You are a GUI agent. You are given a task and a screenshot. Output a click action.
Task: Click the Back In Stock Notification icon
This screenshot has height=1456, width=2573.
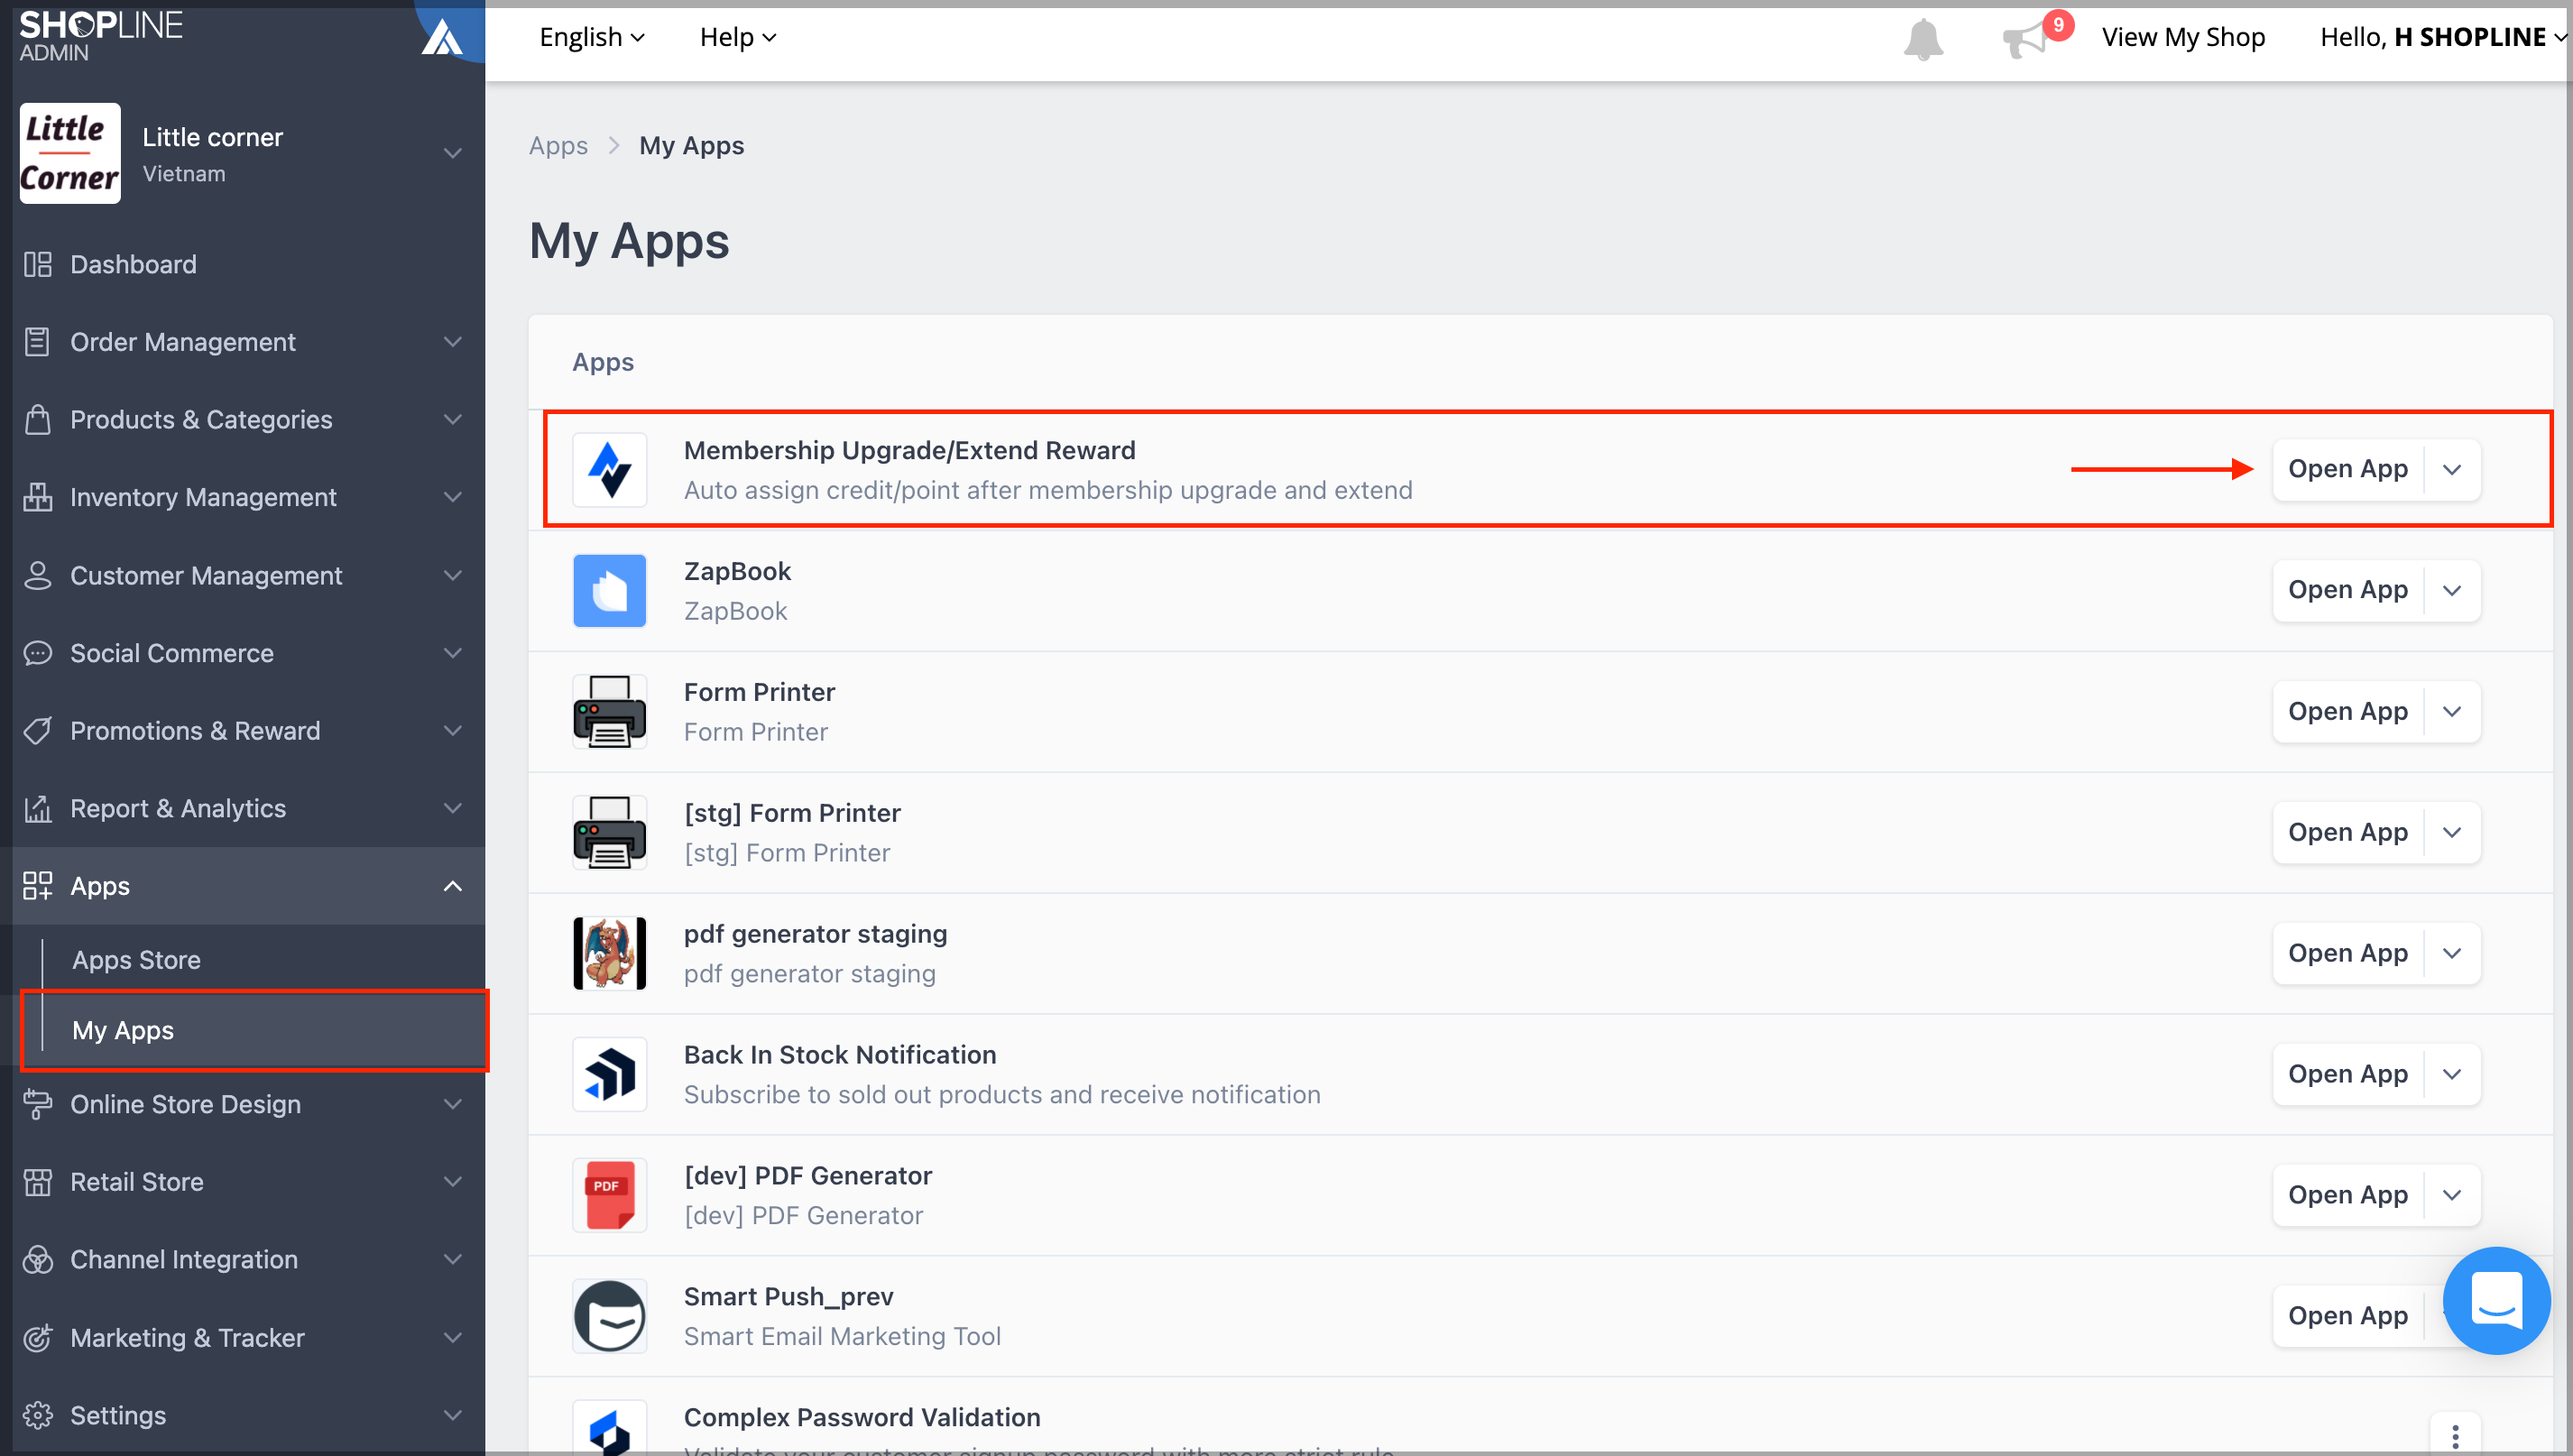[609, 1074]
